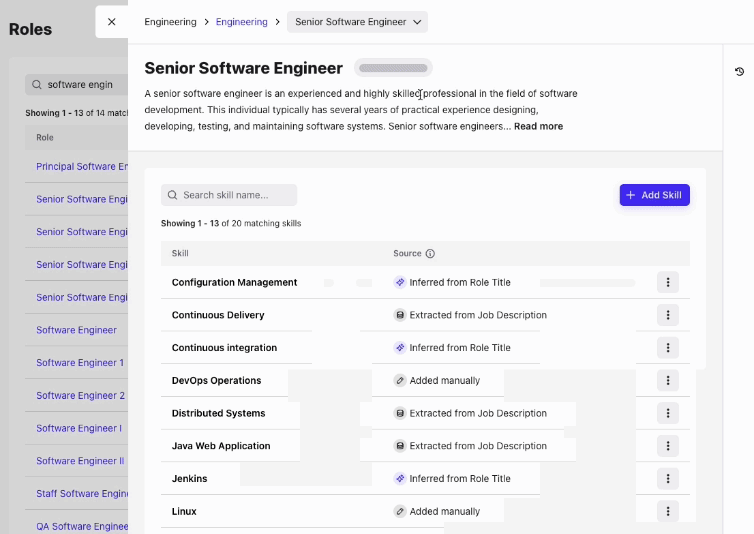Focus the roles search field

pyautogui.click(x=77, y=85)
